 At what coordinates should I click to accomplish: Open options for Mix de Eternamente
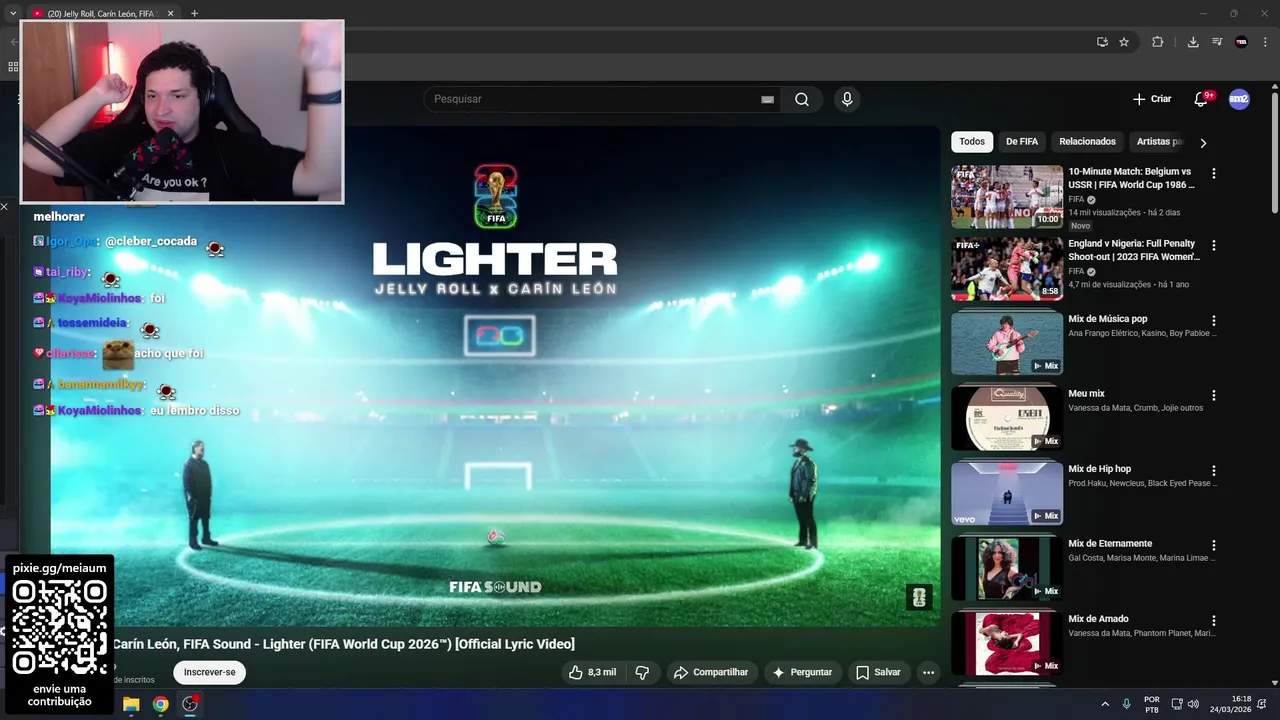pyautogui.click(x=1214, y=545)
